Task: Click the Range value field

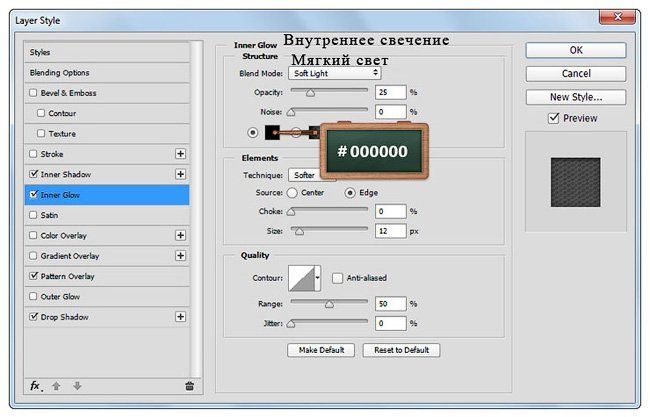Action: (x=391, y=304)
